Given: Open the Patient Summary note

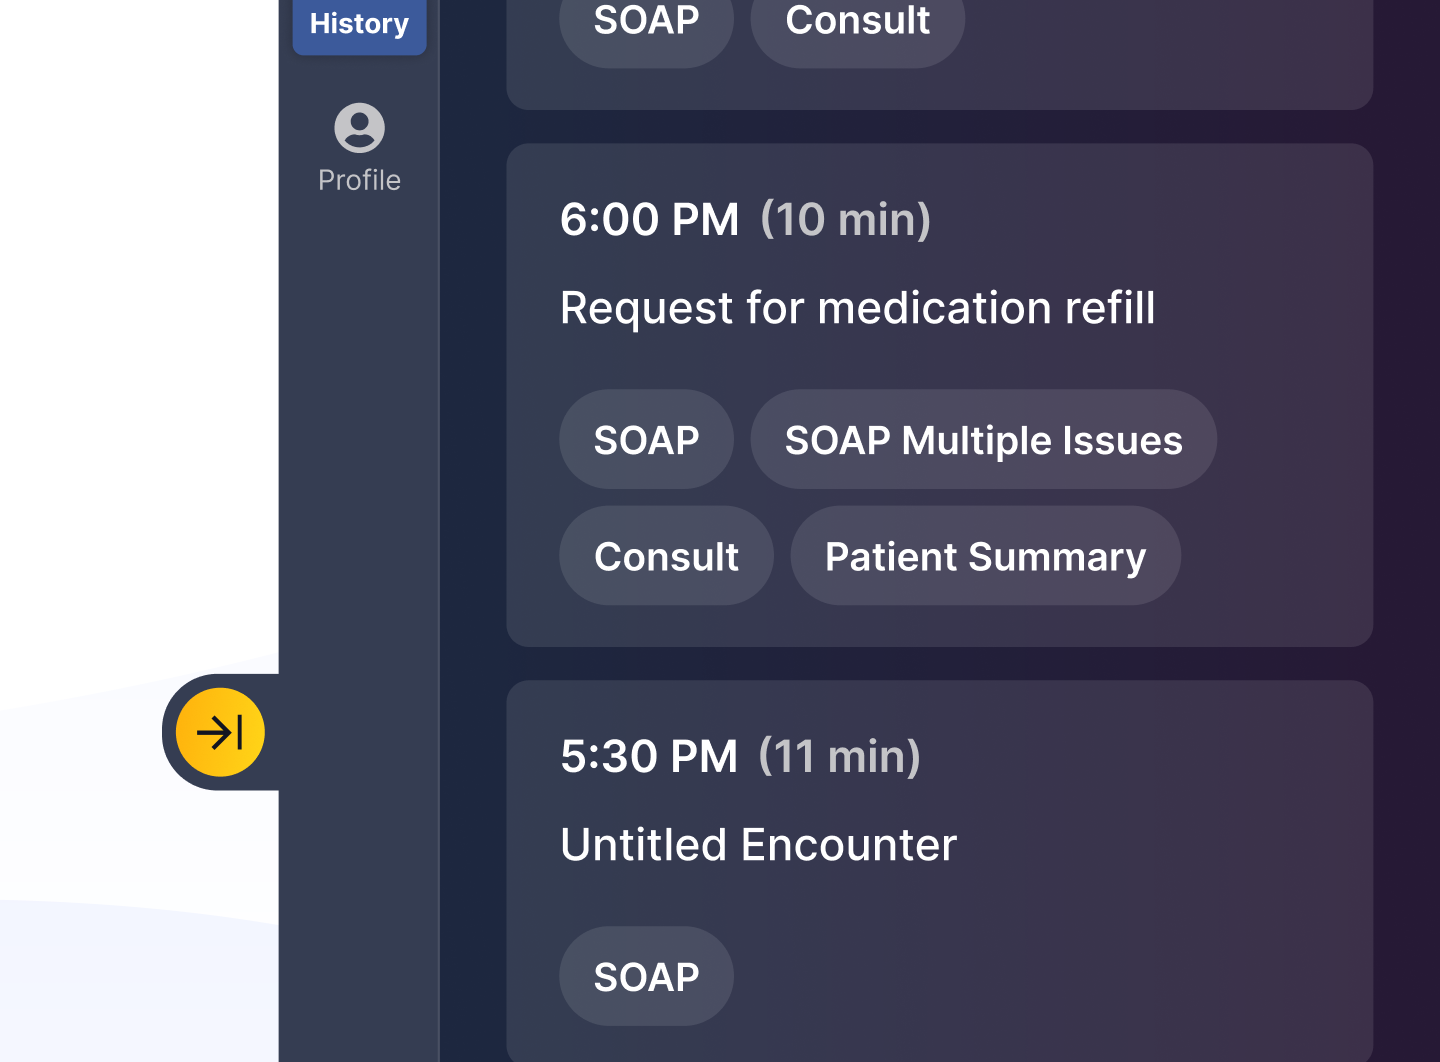Looking at the screenshot, I should click(x=985, y=556).
